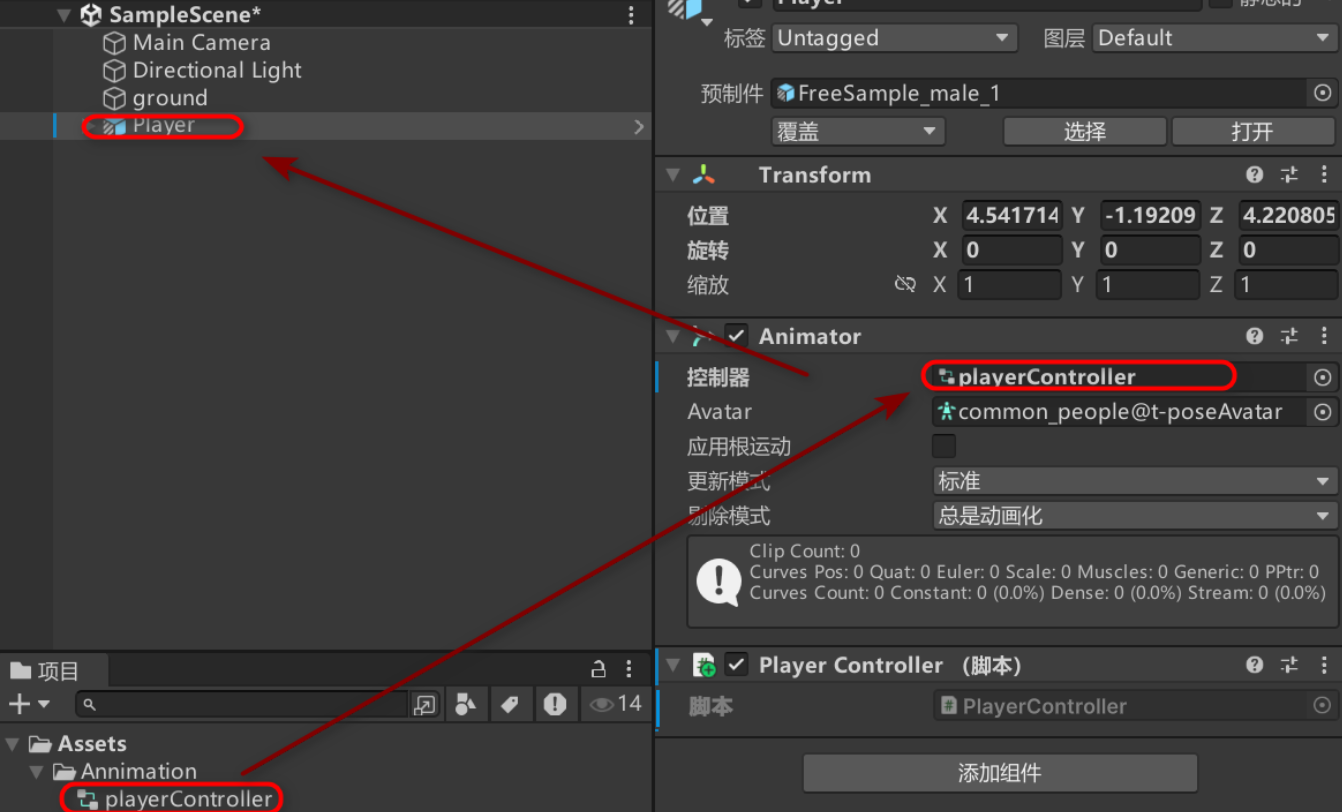Click the 选择 prefab button
This screenshot has width=1342, height=812.
pos(1085,132)
